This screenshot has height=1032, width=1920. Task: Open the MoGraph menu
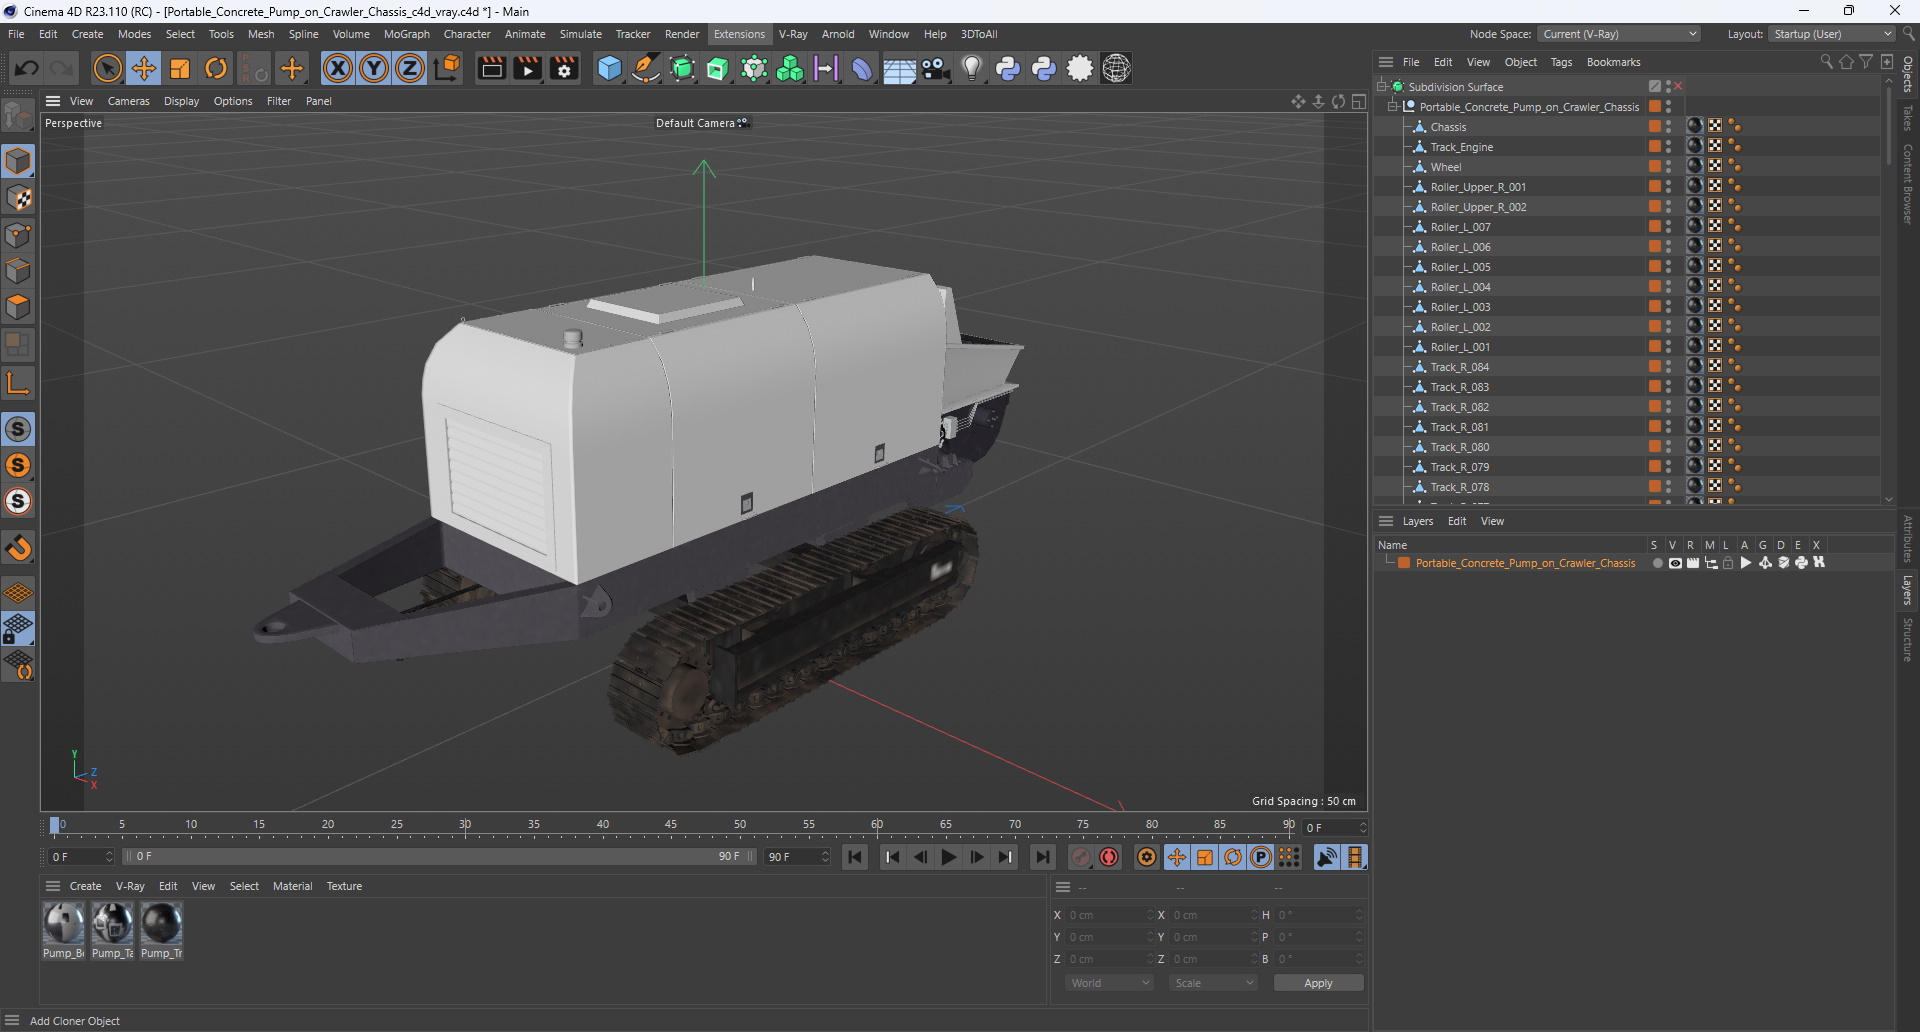coord(406,34)
